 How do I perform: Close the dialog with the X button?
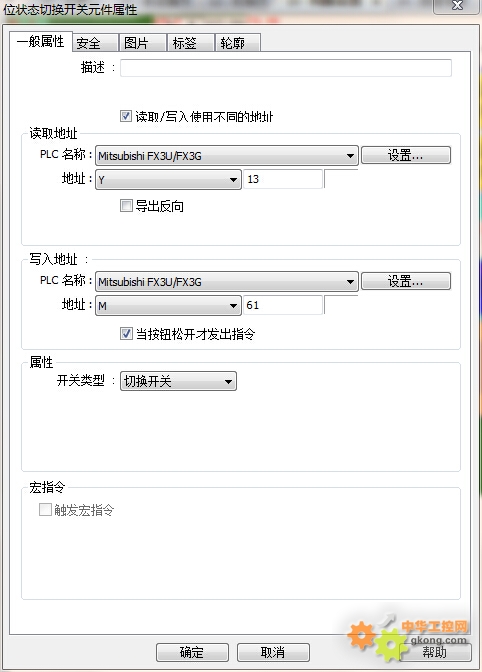pyautogui.click(x=457, y=6)
